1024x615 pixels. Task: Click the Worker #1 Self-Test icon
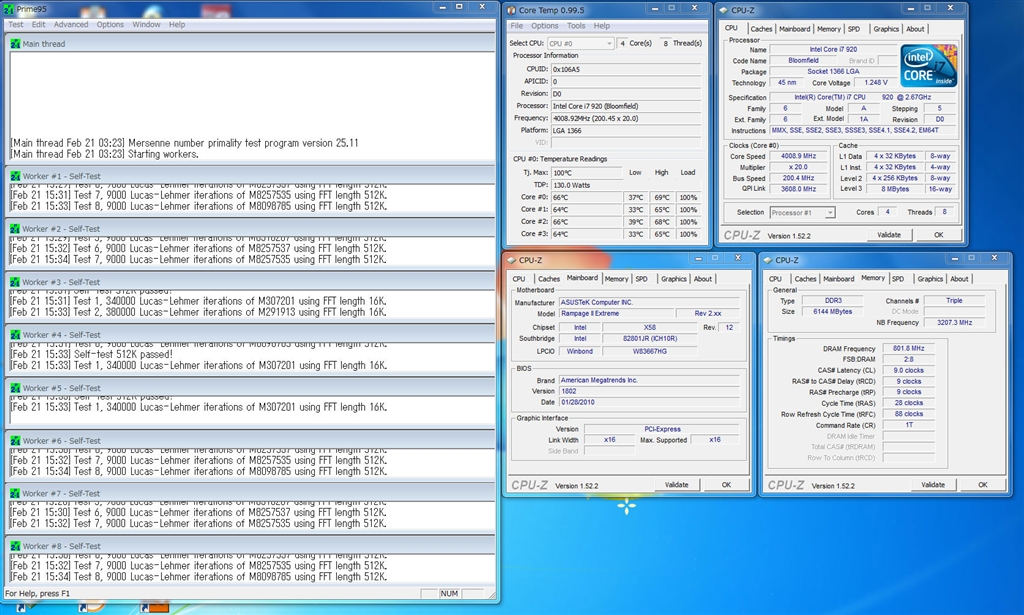[x=15, y=176]
